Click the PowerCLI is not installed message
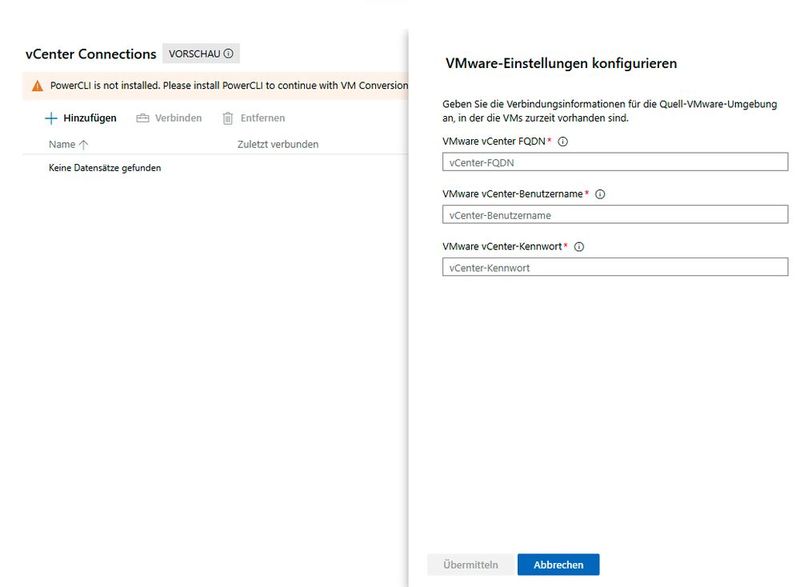Screen dimensions: 800x587 tap(229, 86)
